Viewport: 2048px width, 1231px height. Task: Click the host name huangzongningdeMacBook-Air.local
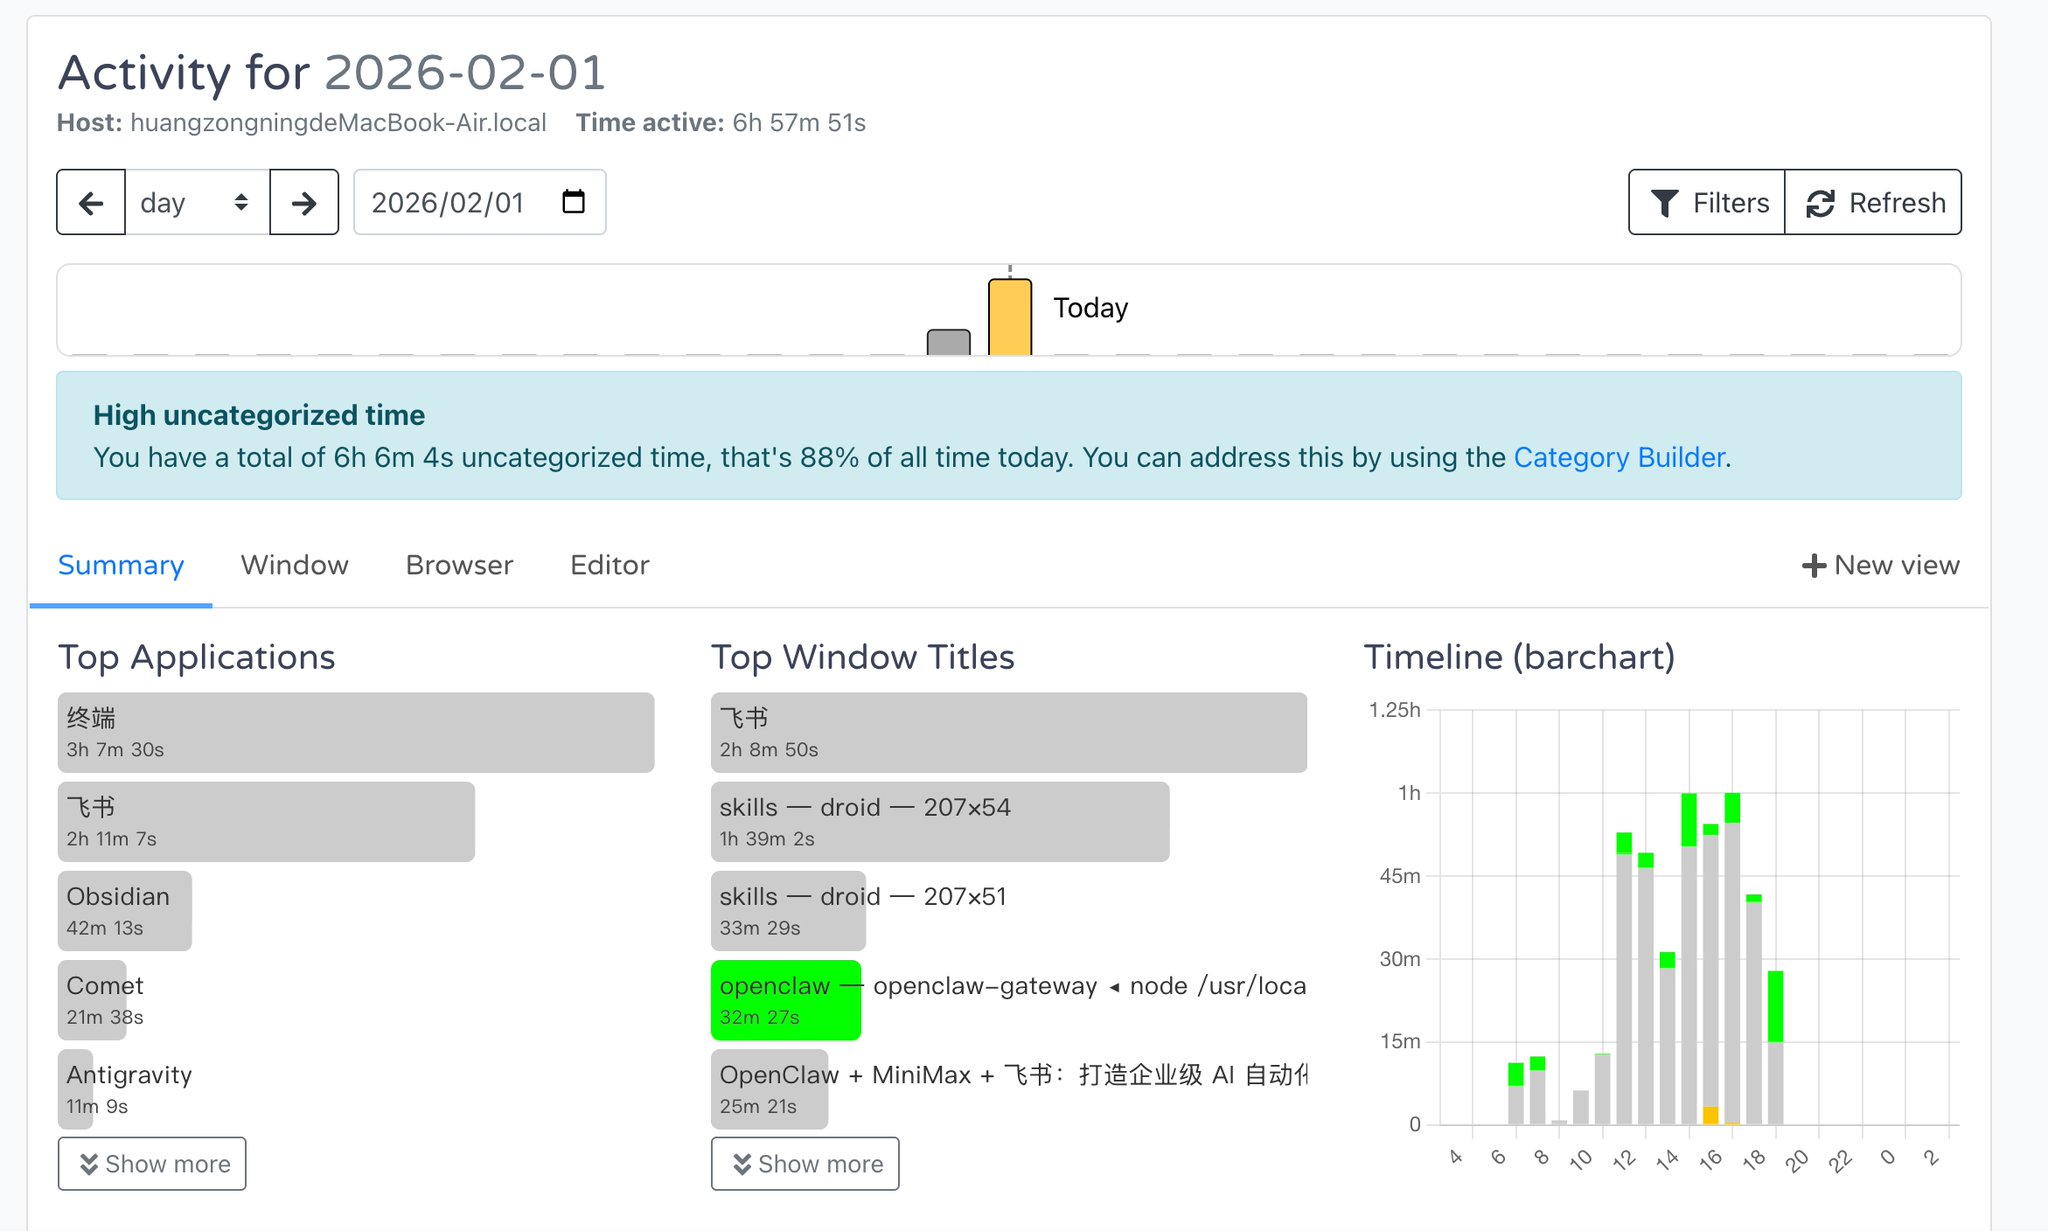(339, 123)
